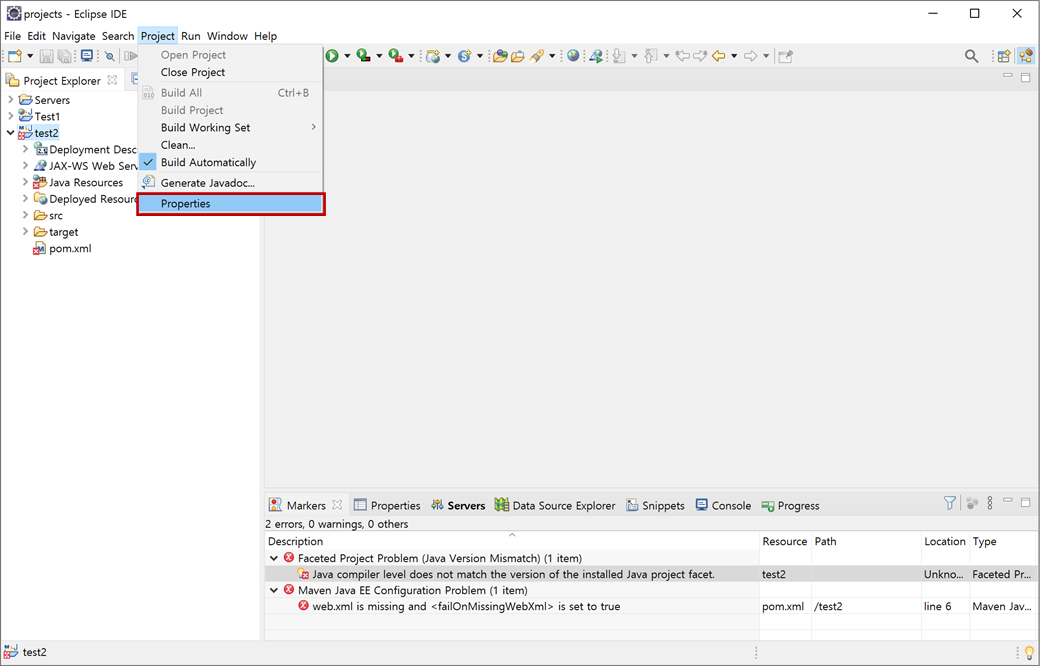
Task: Collapse Faceted Project Problem group
Action: [x=274, y=559]
